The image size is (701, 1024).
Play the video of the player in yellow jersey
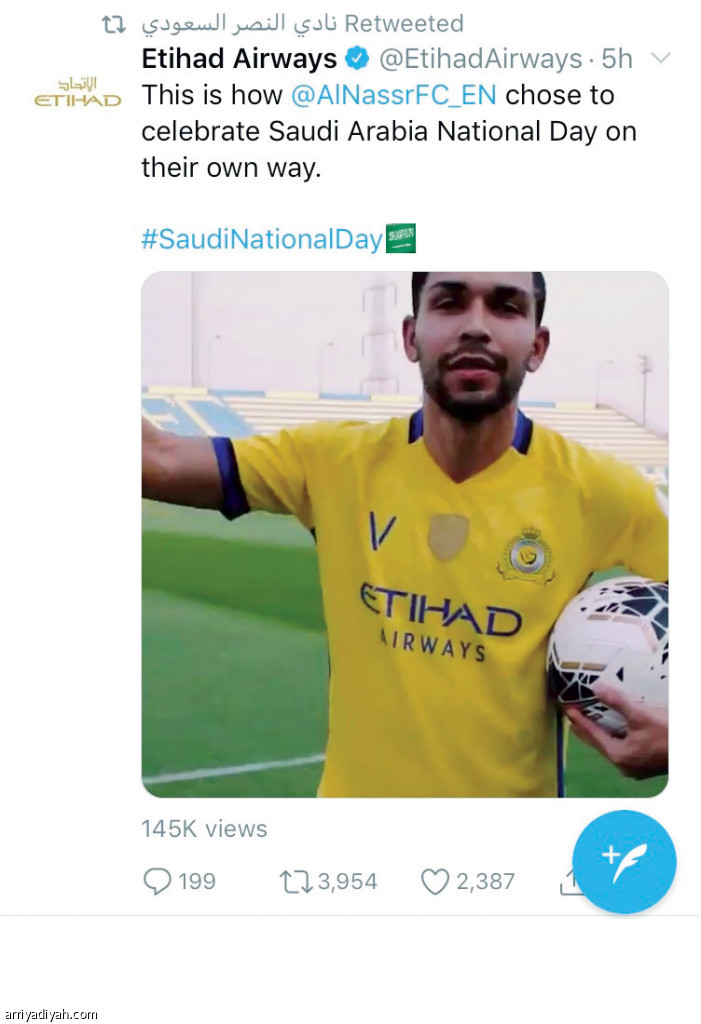(404, 534)
